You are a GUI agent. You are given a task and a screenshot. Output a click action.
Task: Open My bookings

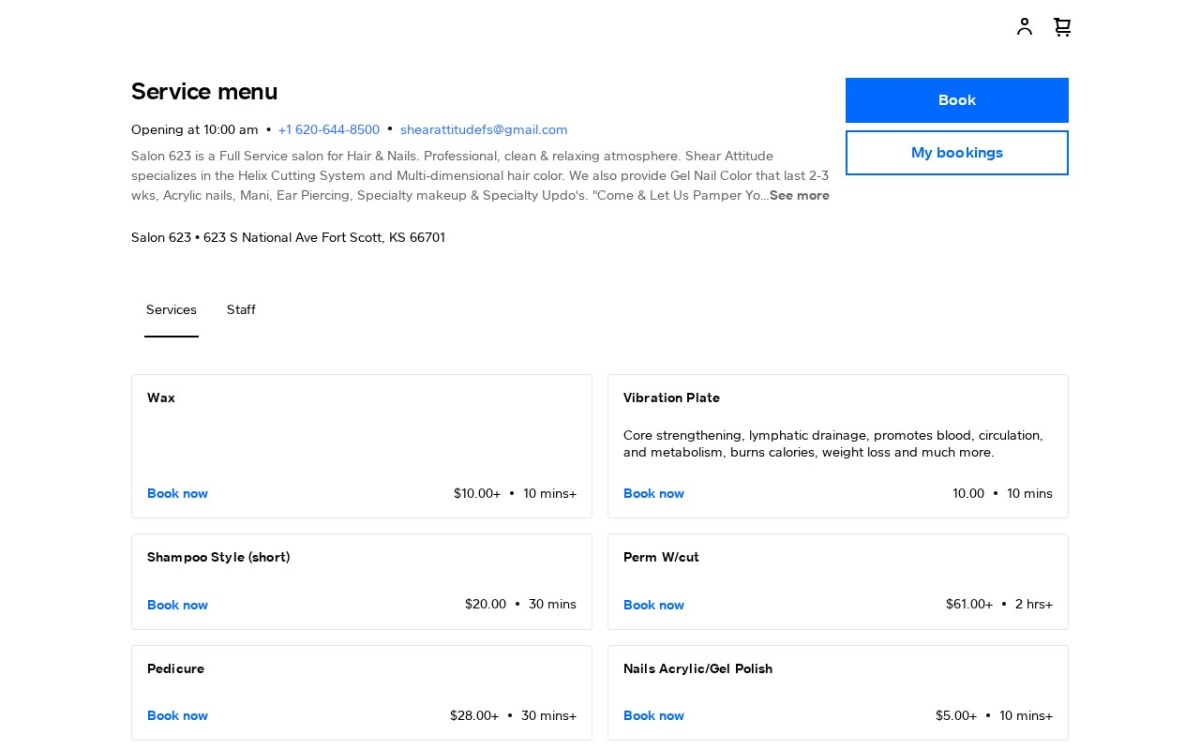tap(957, 153)
